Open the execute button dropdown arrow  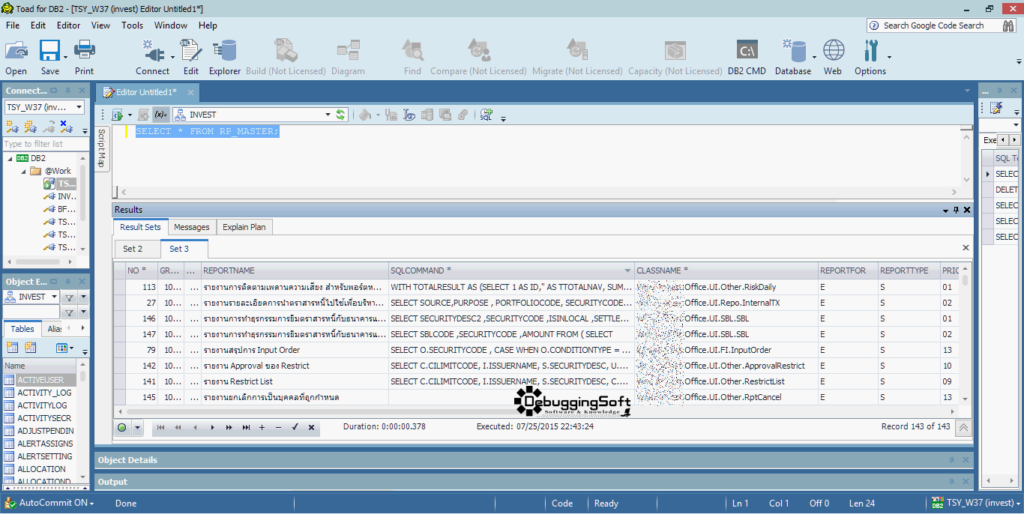[x=129, y=115]
